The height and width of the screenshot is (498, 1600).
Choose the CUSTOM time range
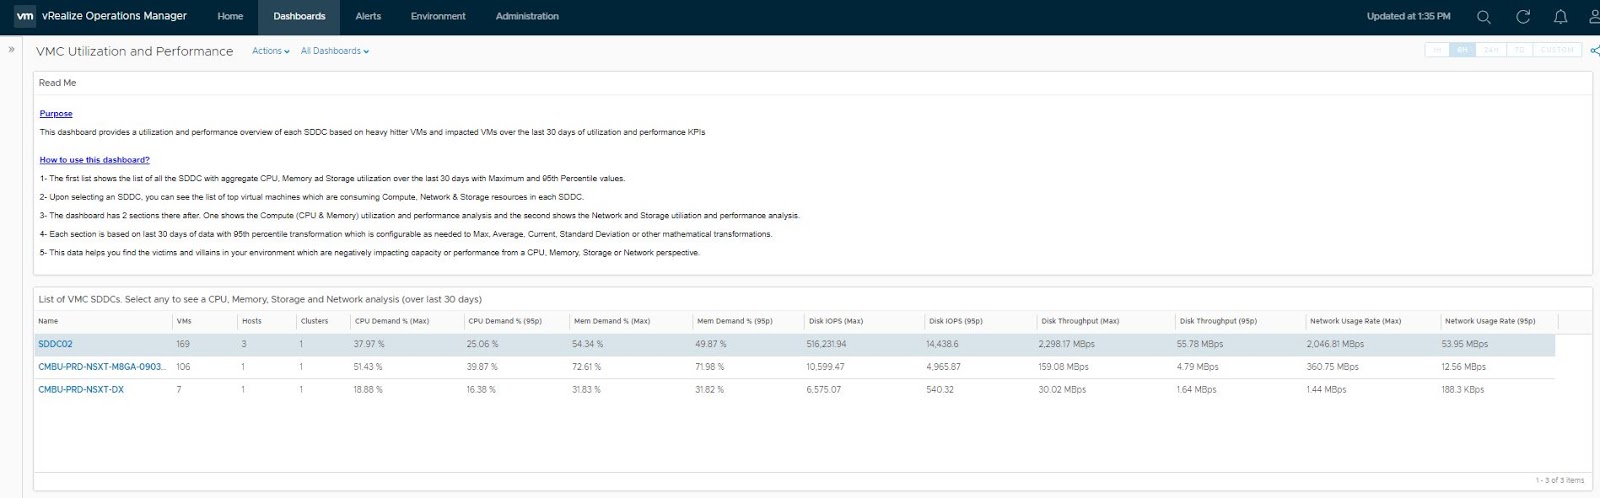pos(1557,50)
